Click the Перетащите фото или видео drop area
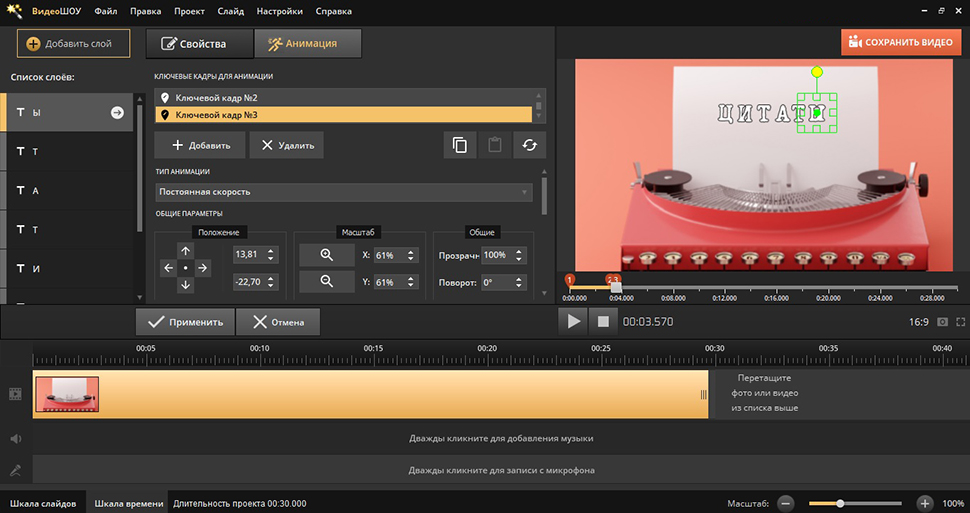 tap(765, 393)
